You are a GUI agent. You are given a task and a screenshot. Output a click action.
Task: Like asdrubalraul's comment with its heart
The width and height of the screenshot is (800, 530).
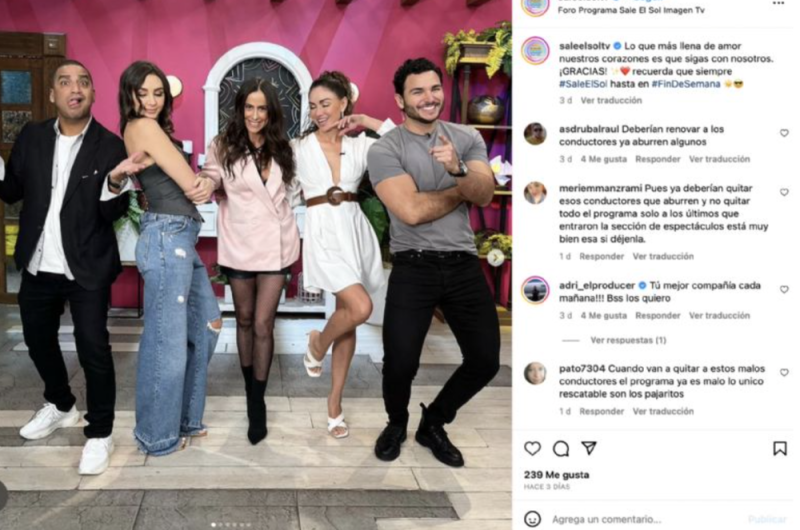click(784, 133)
